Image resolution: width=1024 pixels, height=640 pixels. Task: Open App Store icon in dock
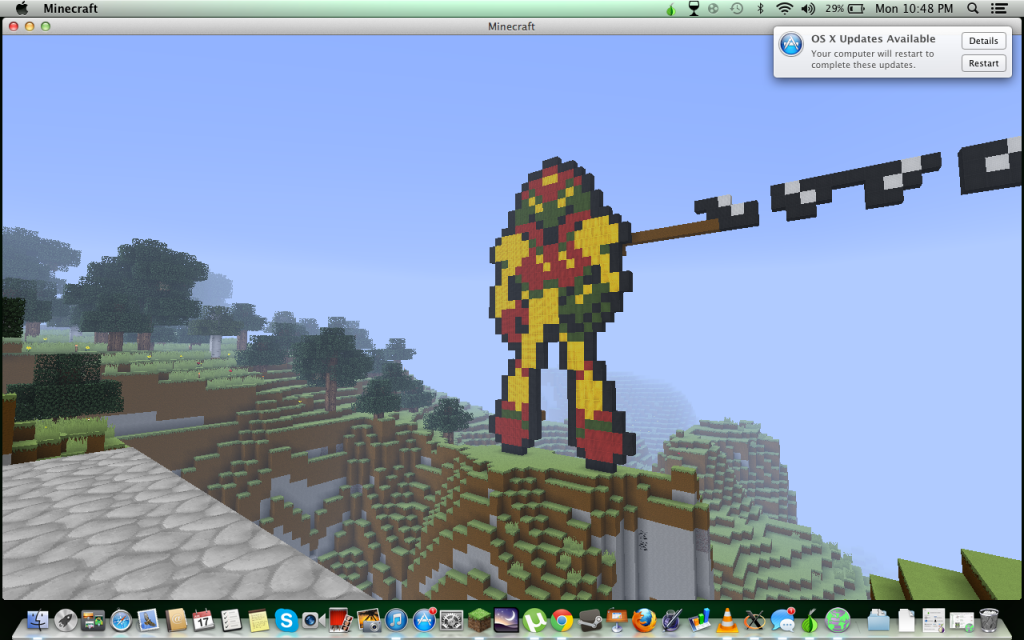pyautogui.click(x=424, y=619)
